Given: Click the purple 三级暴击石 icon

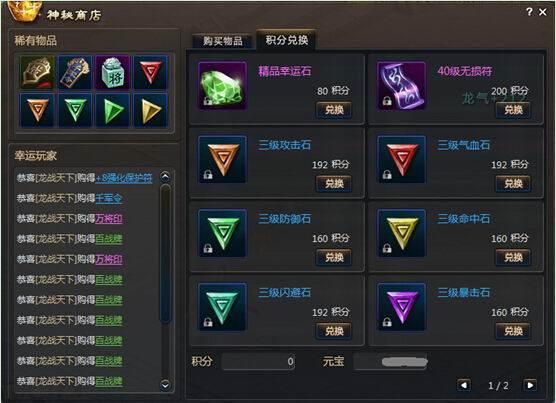Looking at the screenshot, I should [401, 307].
